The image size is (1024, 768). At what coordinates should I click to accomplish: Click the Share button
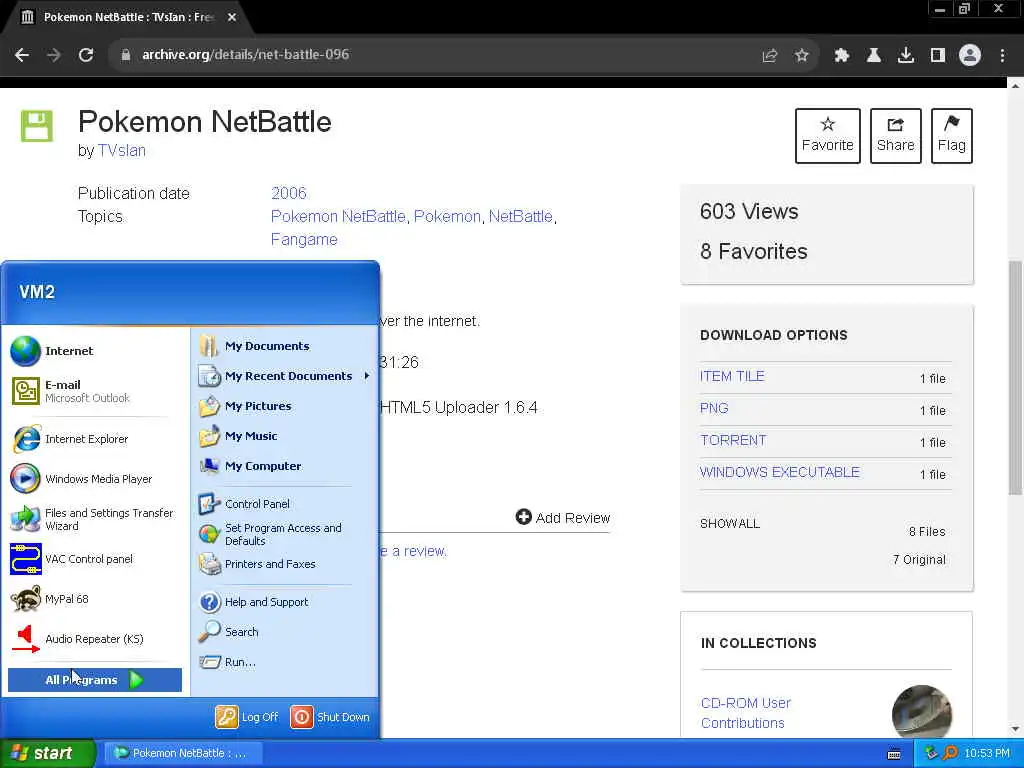[x=895, y=136]
